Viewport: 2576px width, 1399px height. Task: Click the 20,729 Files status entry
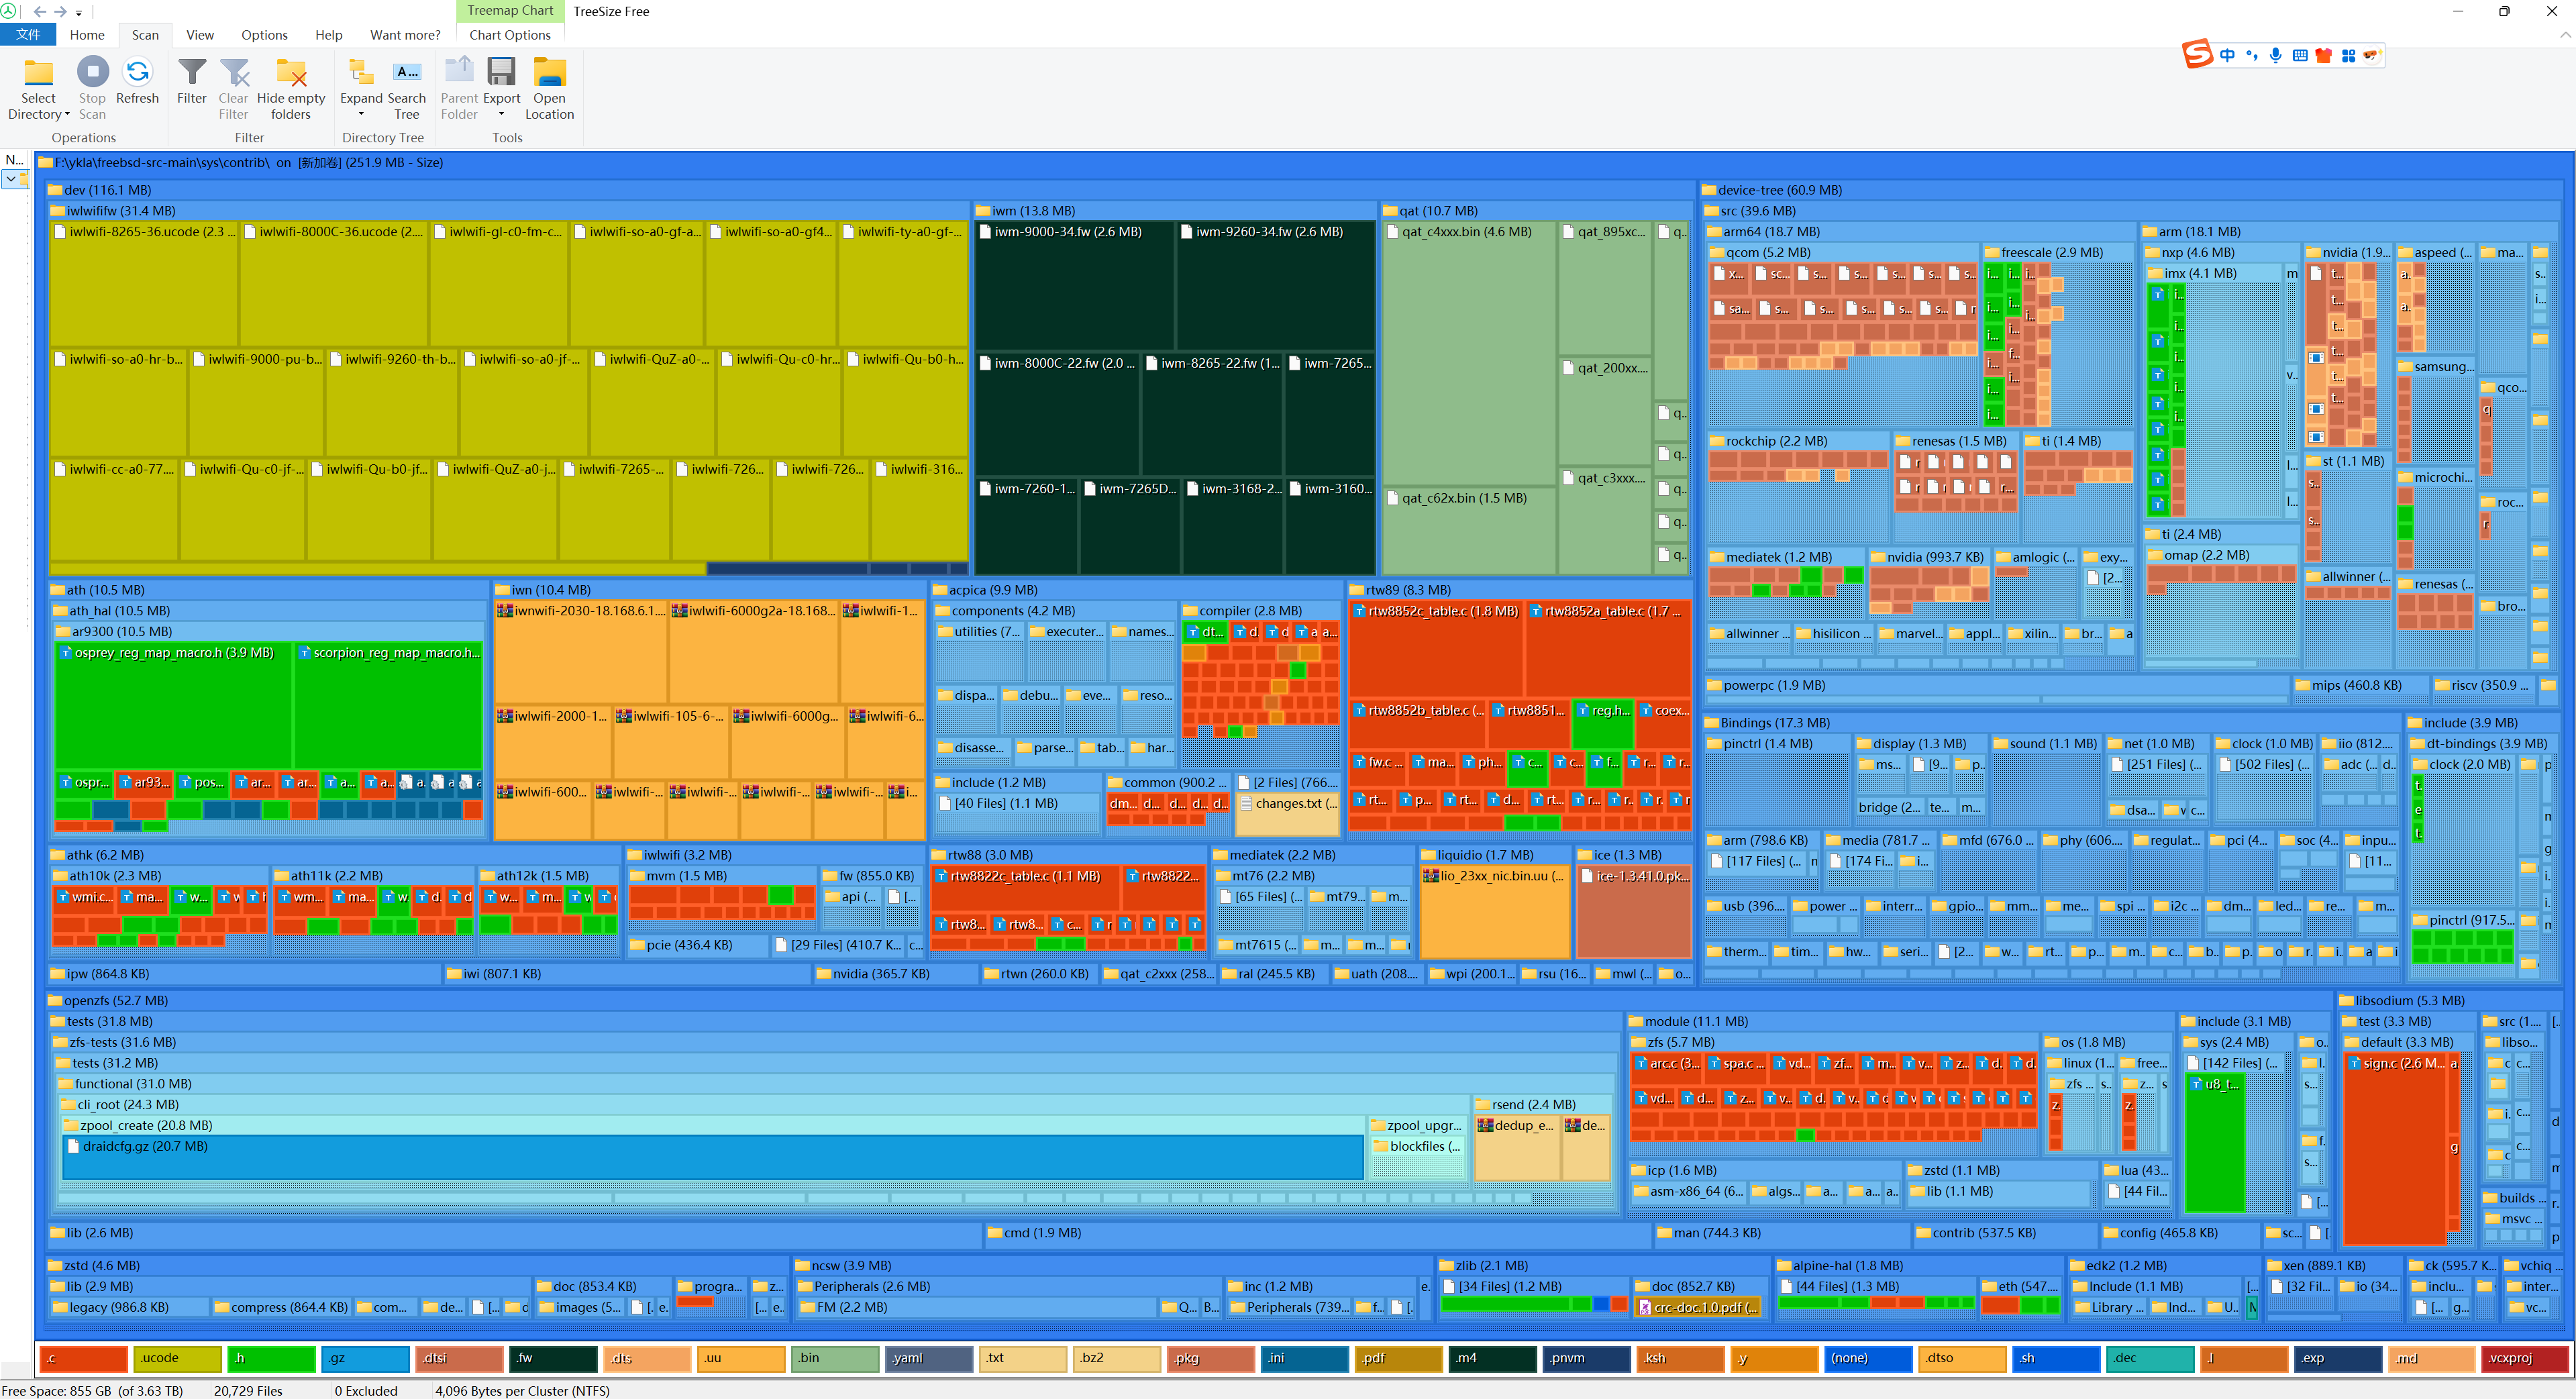248,1390
